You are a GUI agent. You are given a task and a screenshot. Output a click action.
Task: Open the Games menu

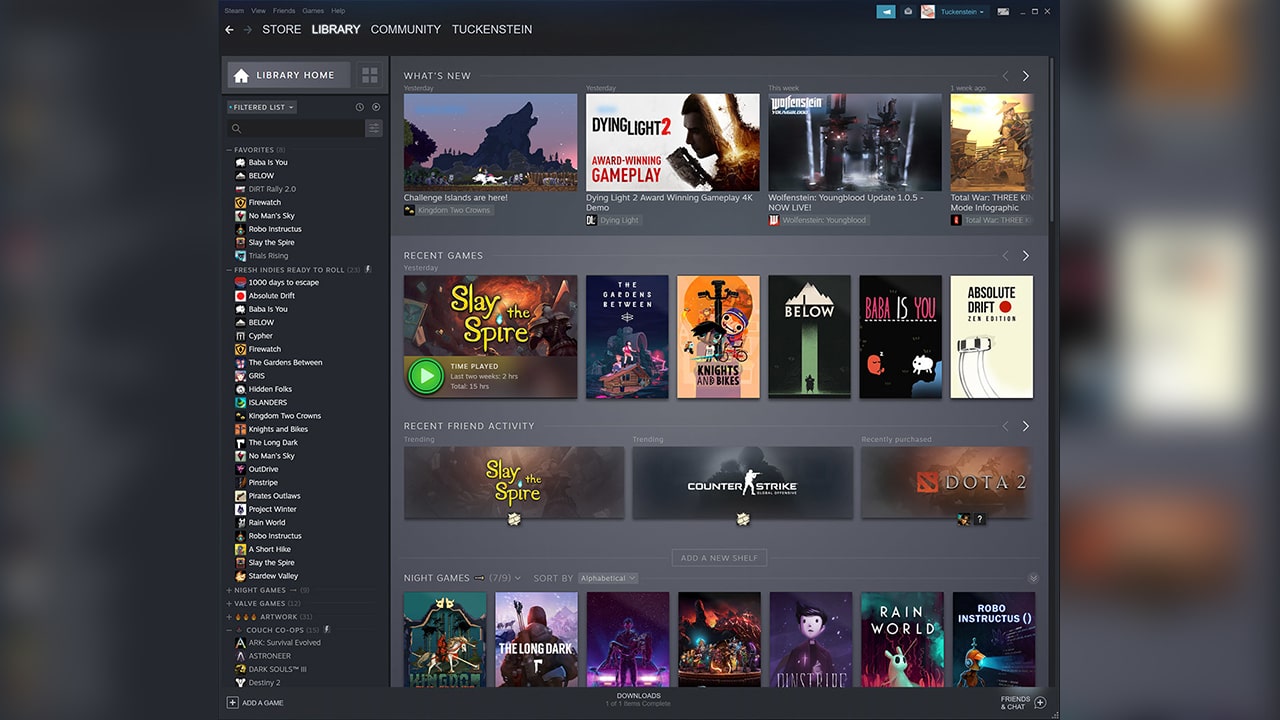[313, 11]
